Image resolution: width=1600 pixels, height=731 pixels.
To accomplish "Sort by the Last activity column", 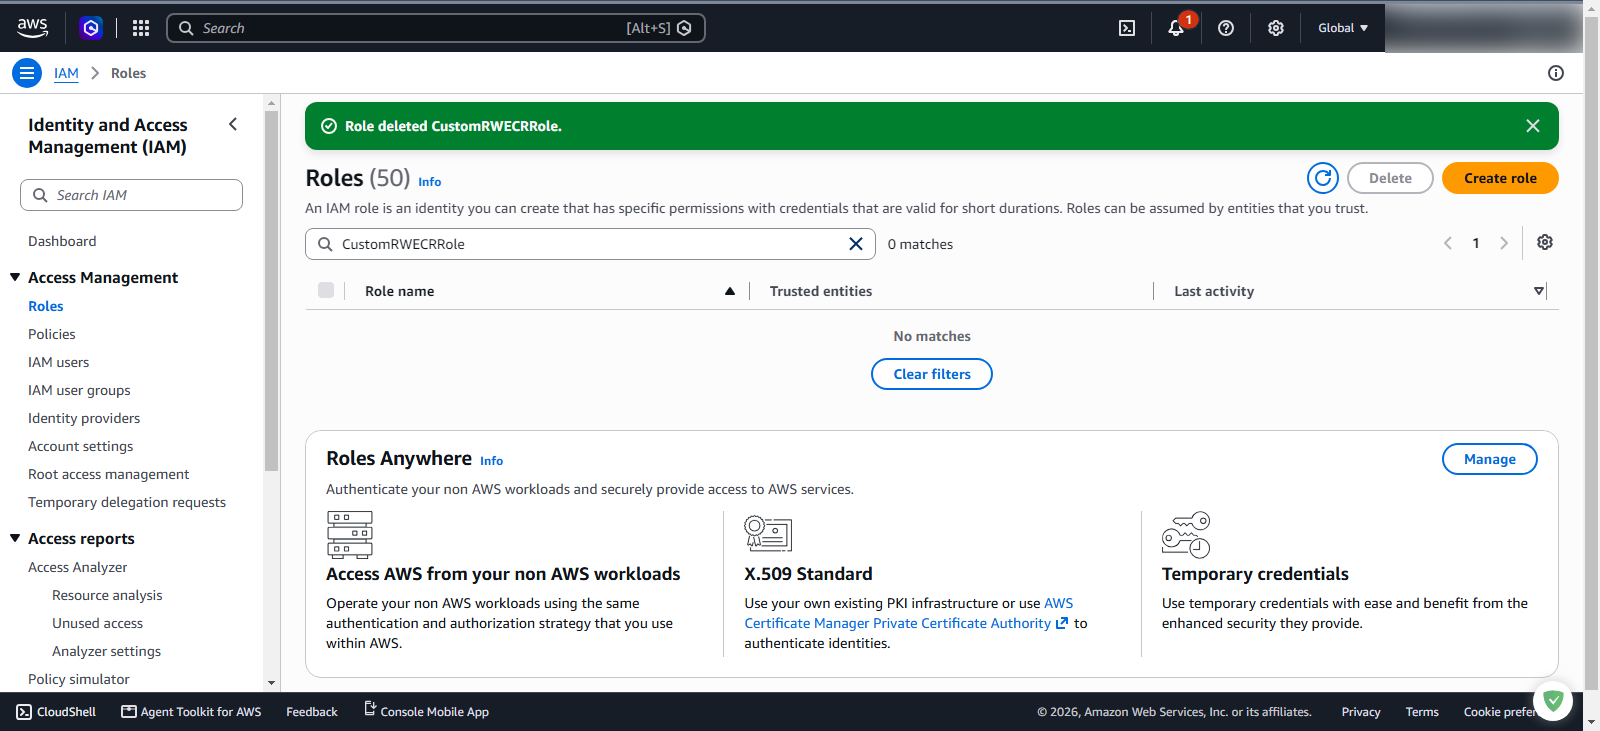I will point(1214,291).
